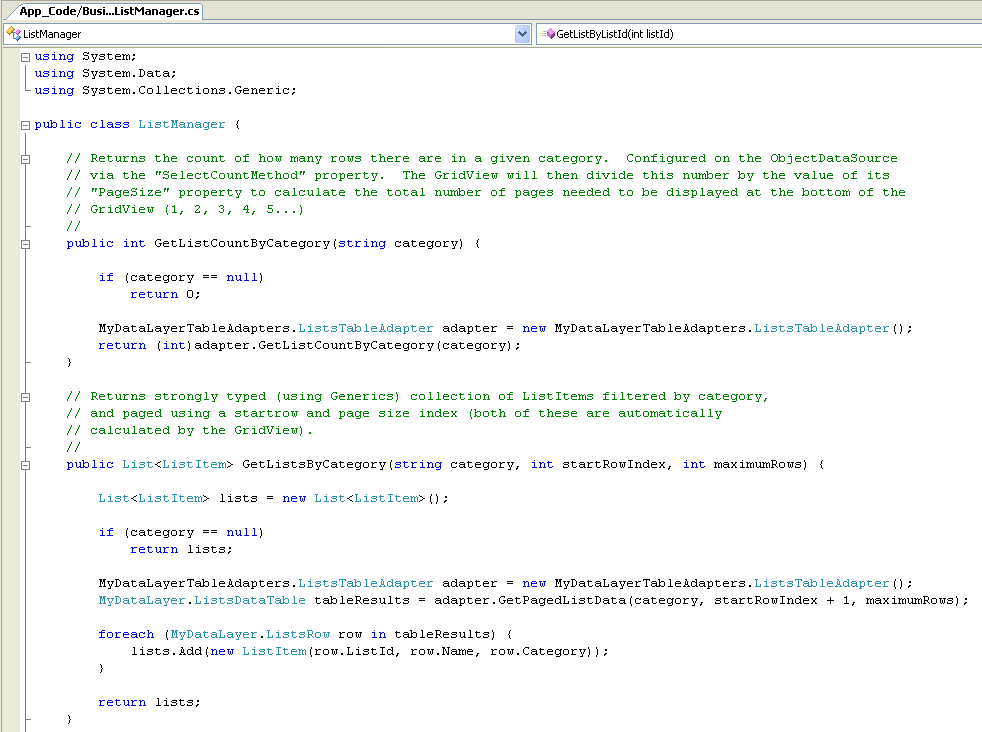Click "startRowIndex + 1" argument
Viewport: 982px width, 732px height.
click(782, 601)
